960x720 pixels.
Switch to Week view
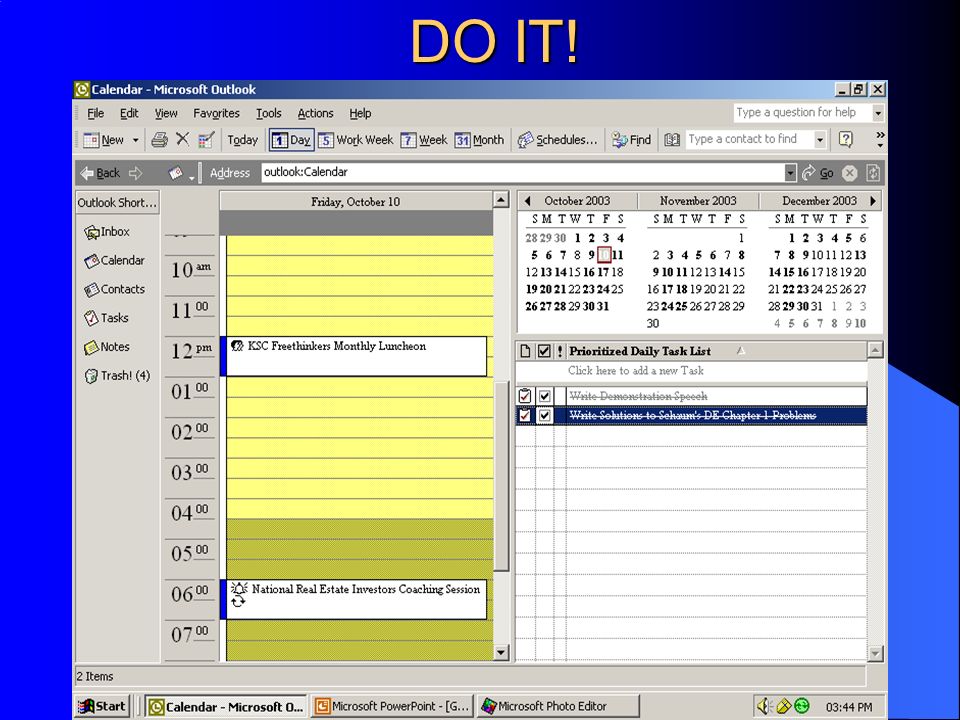[x=424, y=140]
